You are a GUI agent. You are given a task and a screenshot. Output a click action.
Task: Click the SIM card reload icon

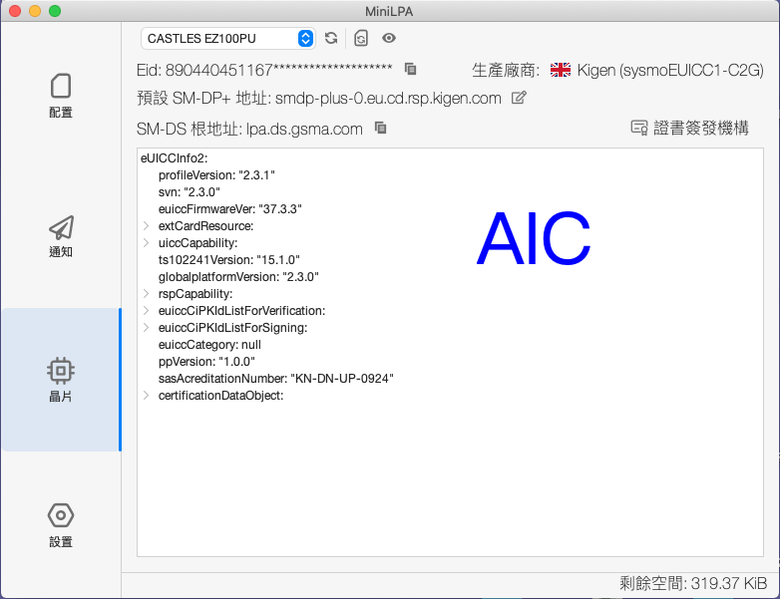[361, 38]
